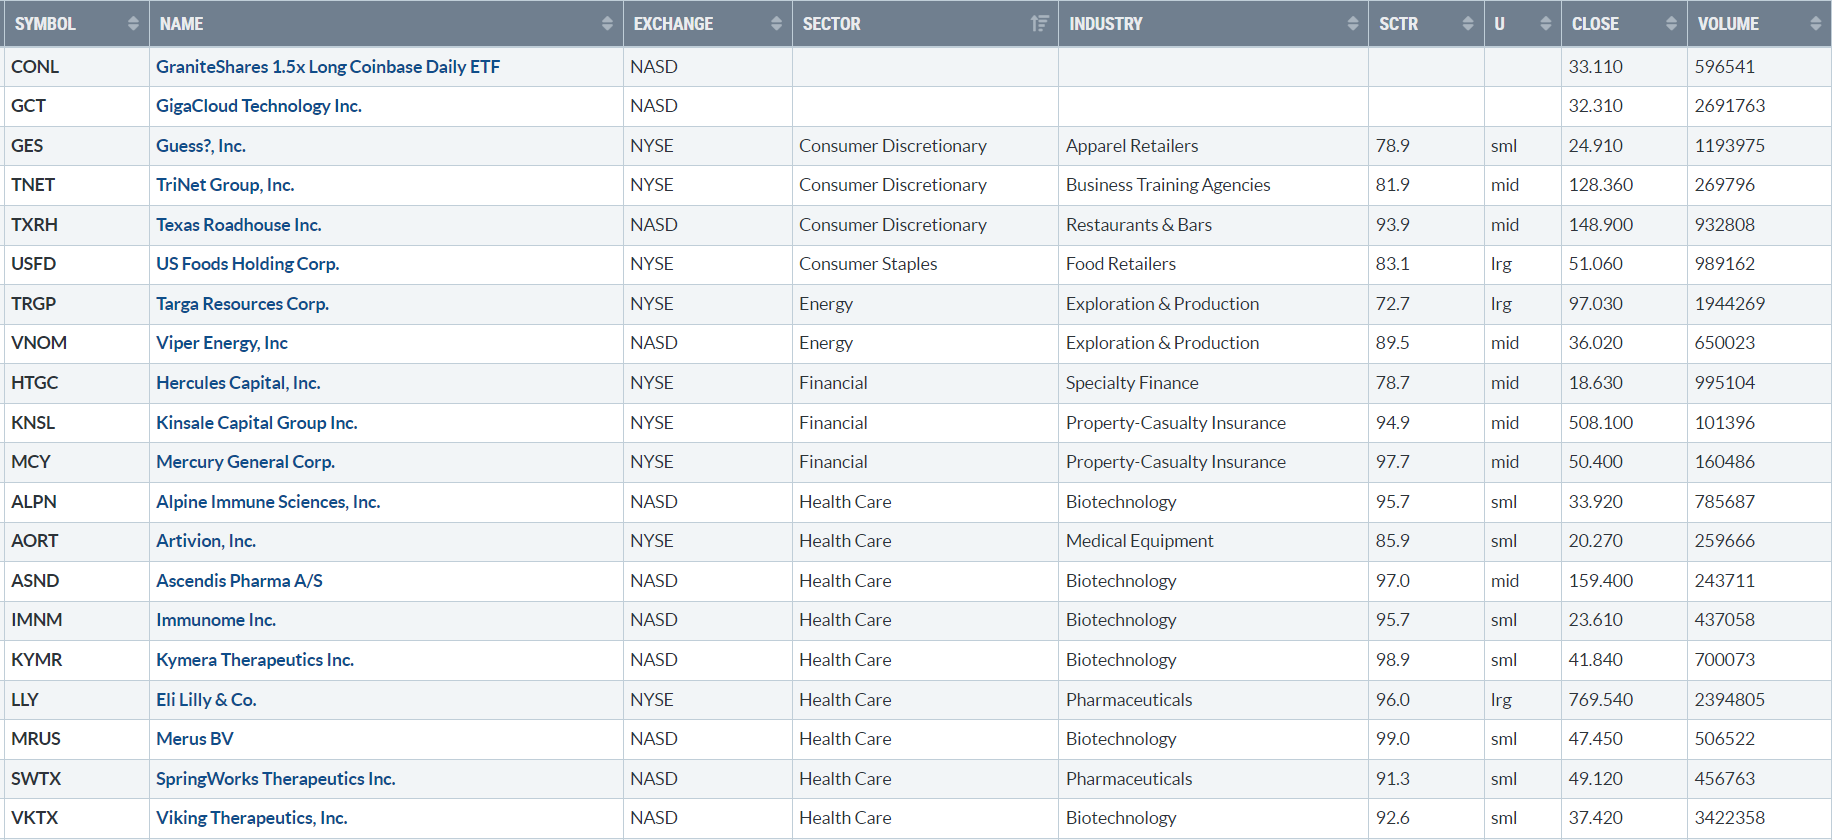Open Texas Roadhouse Inc. stock page

click(x=238, y=225)
